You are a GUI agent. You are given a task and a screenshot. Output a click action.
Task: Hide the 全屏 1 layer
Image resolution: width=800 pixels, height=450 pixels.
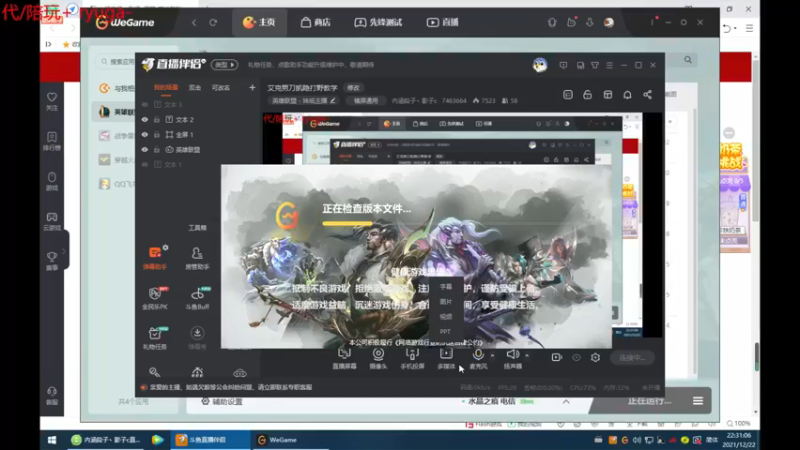pos(145,135)
